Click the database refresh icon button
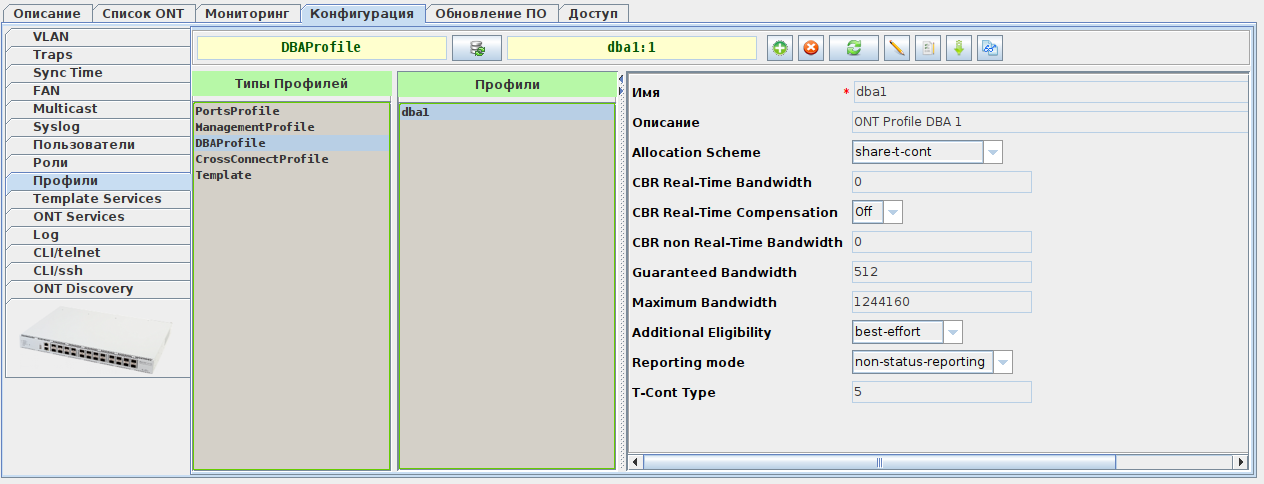 pyautogui.click(x=476, y=48)
